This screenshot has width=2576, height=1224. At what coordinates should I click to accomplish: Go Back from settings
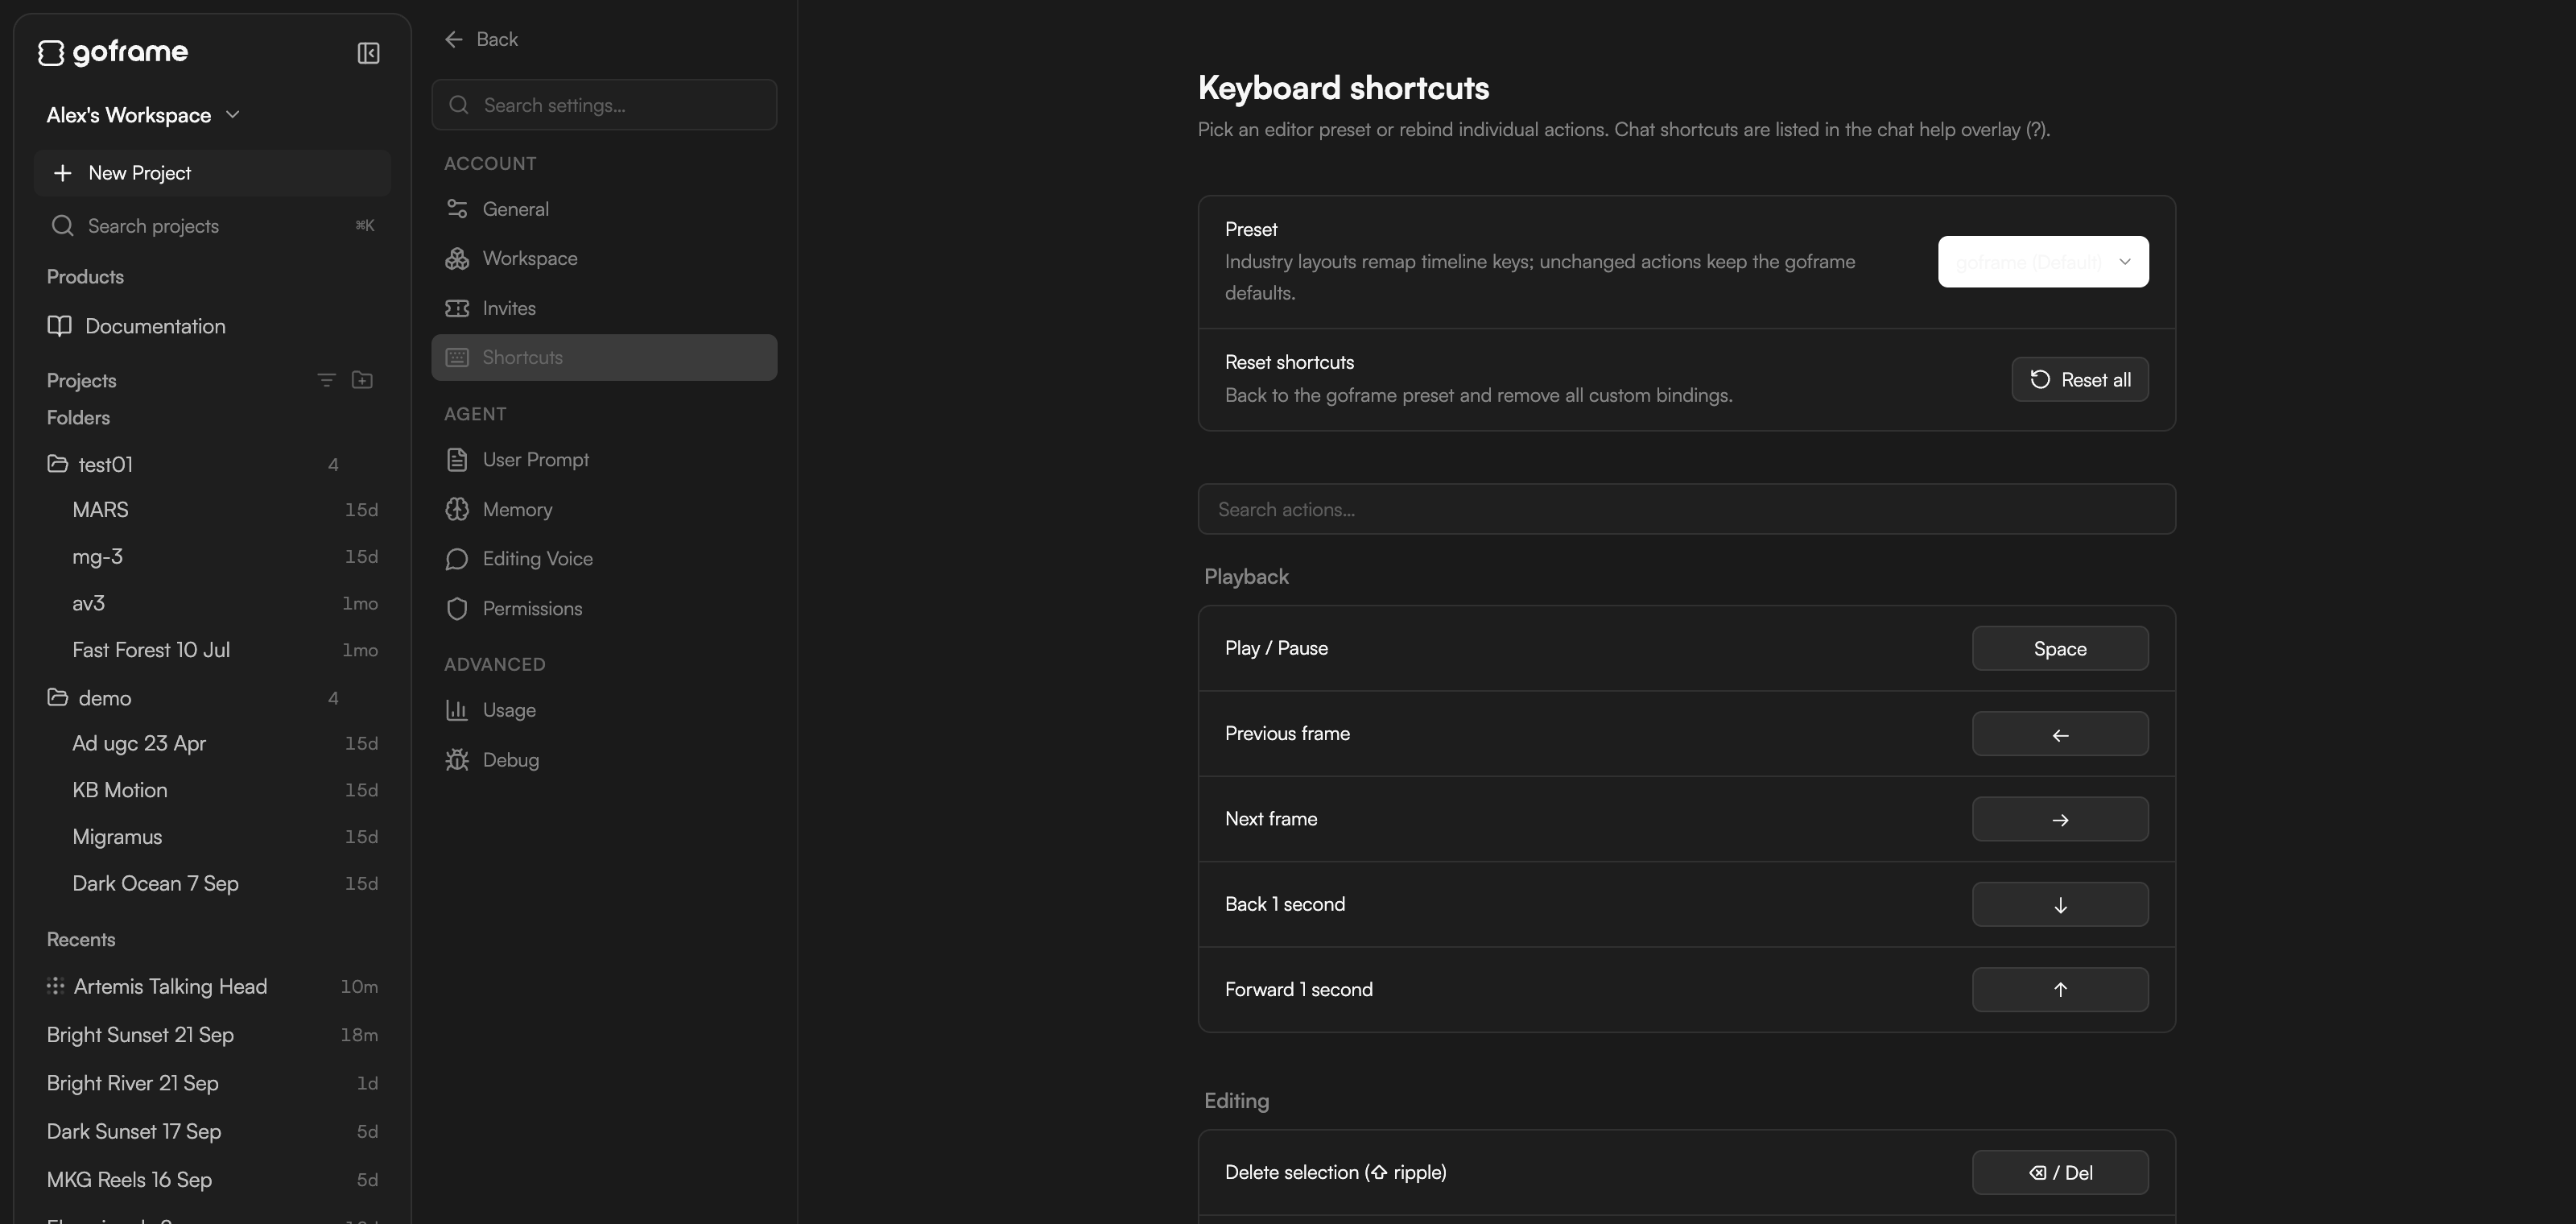click(x=482, y=39)
